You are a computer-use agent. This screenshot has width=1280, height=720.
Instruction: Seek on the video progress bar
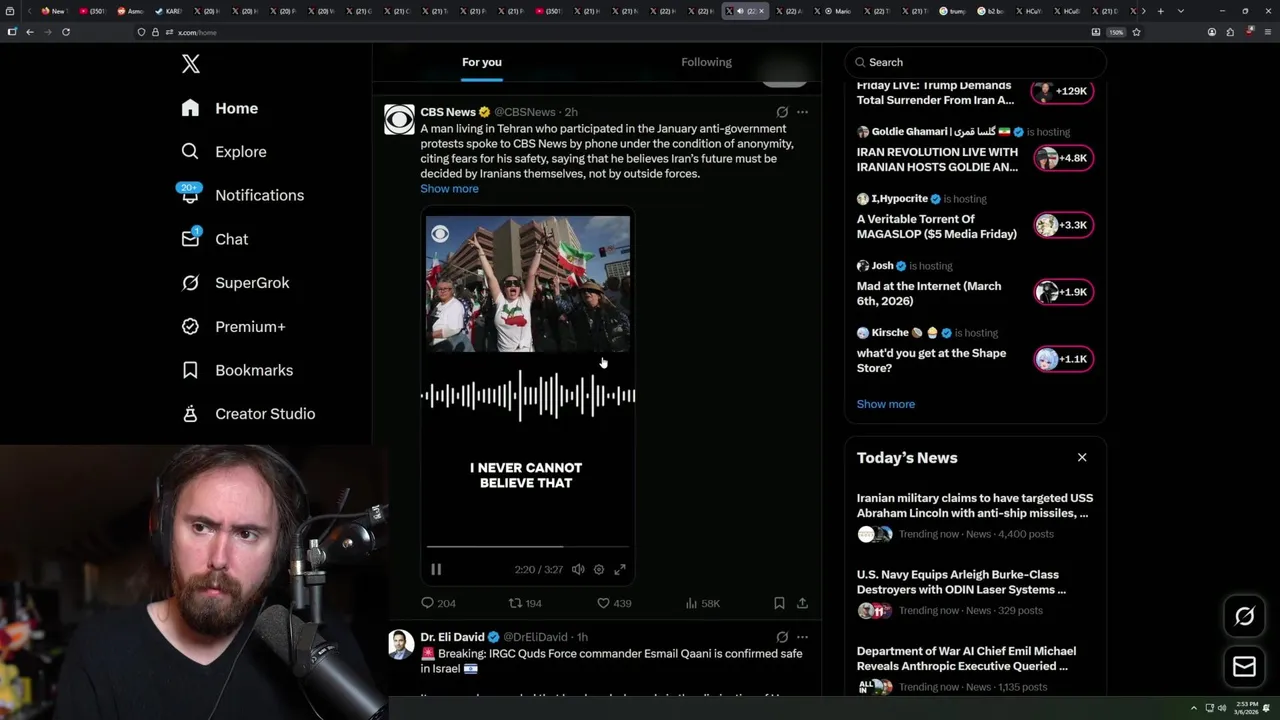[x=528, y=547]
